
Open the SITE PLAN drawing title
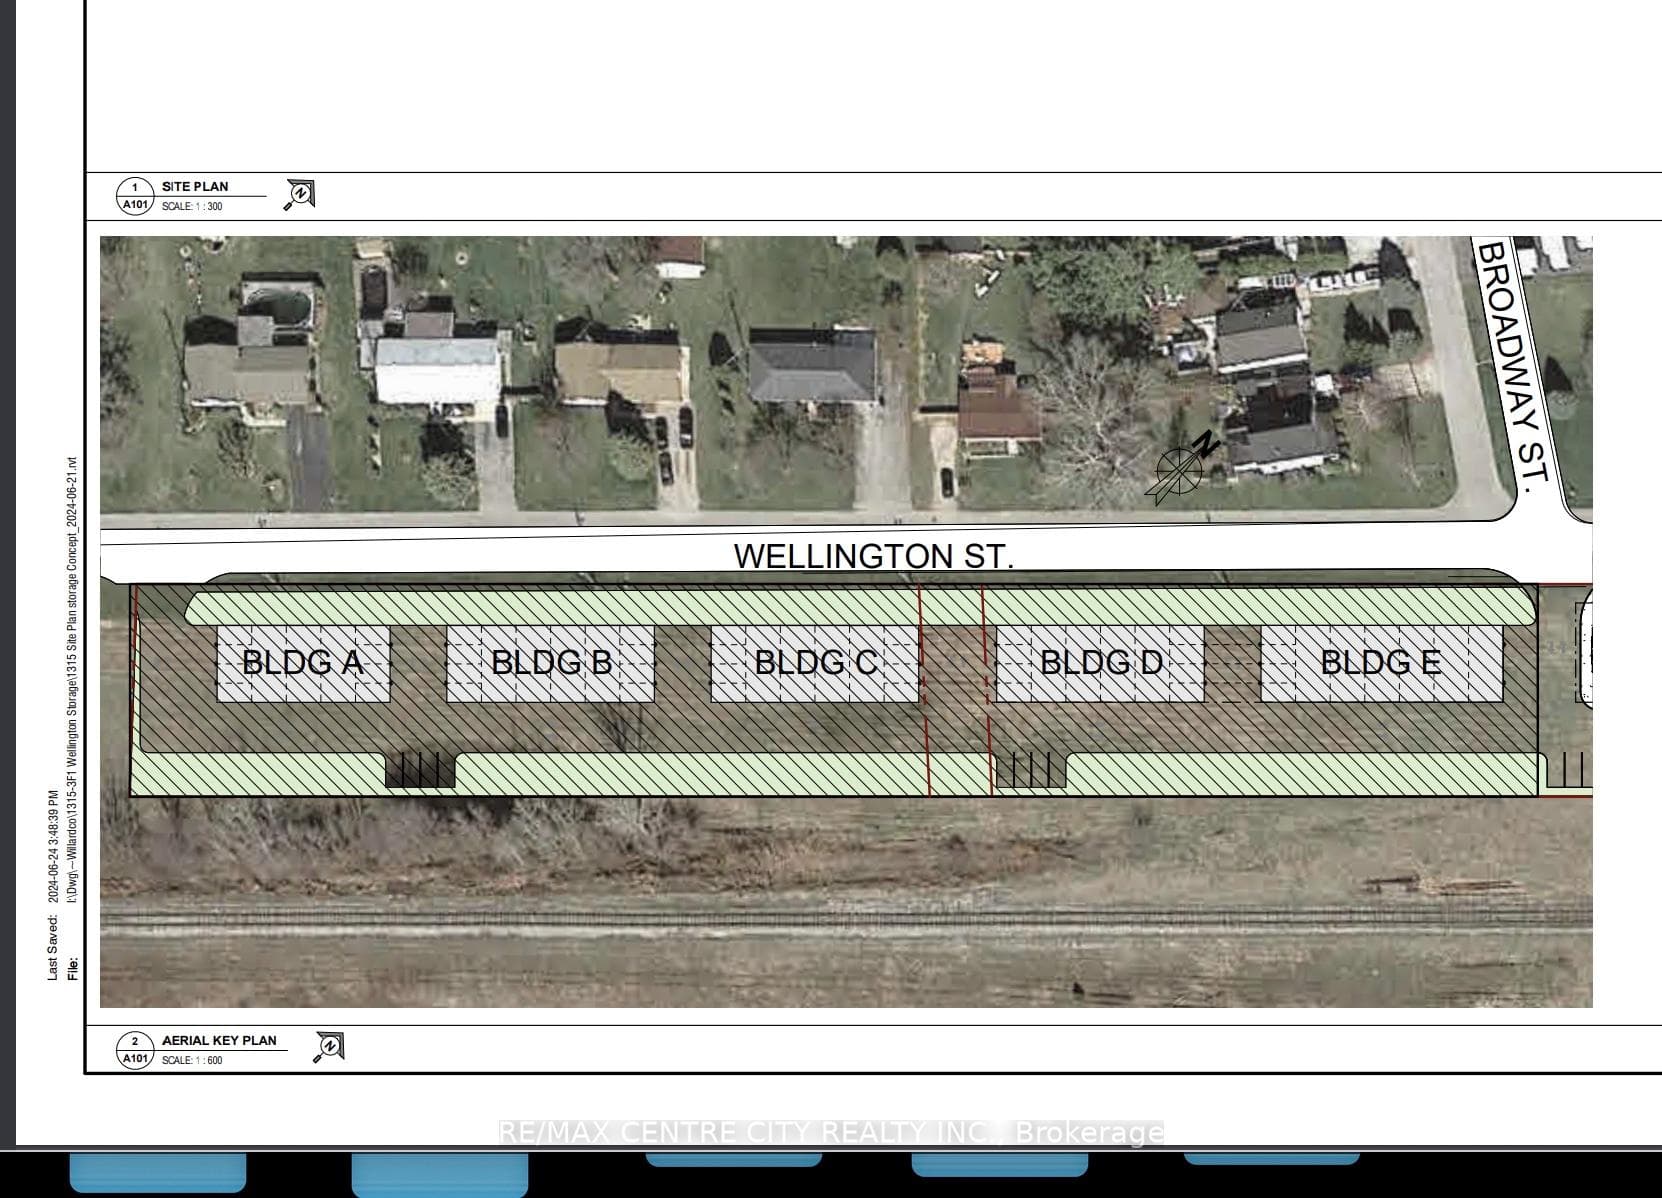[195, 186]
